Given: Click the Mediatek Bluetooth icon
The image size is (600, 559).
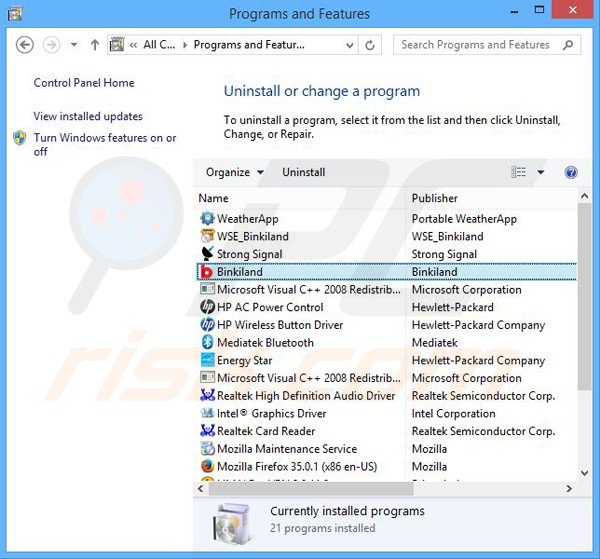Looking at the screenshot, I should click(x=207, y=342).
